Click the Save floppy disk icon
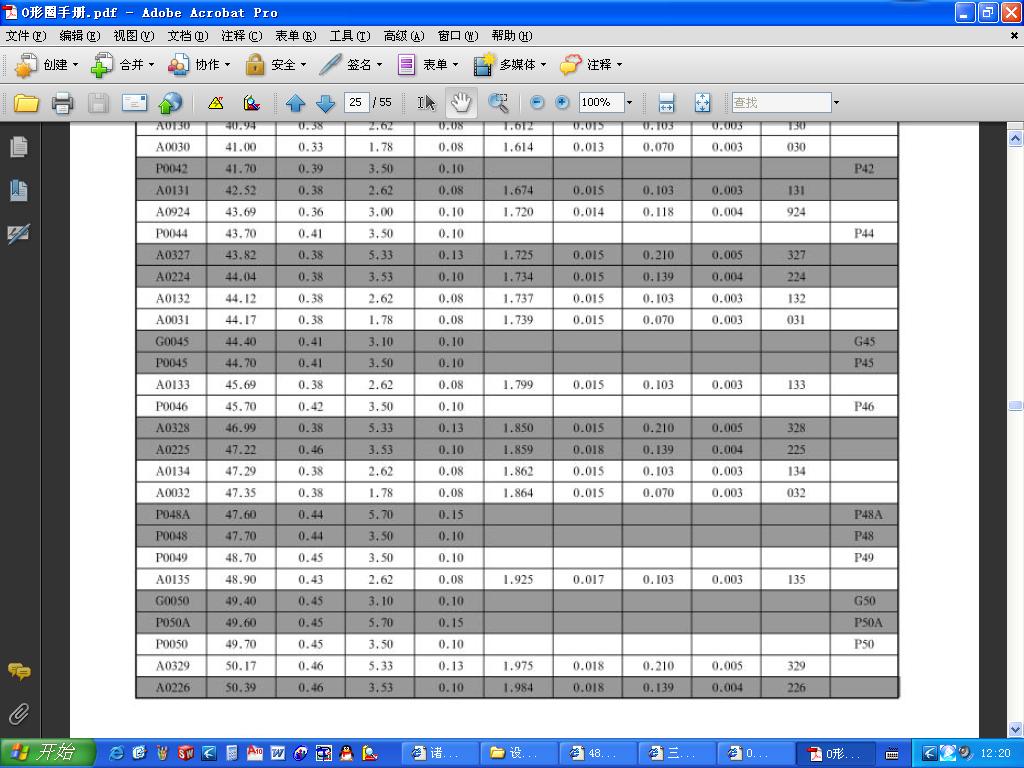 pos(99,103)
